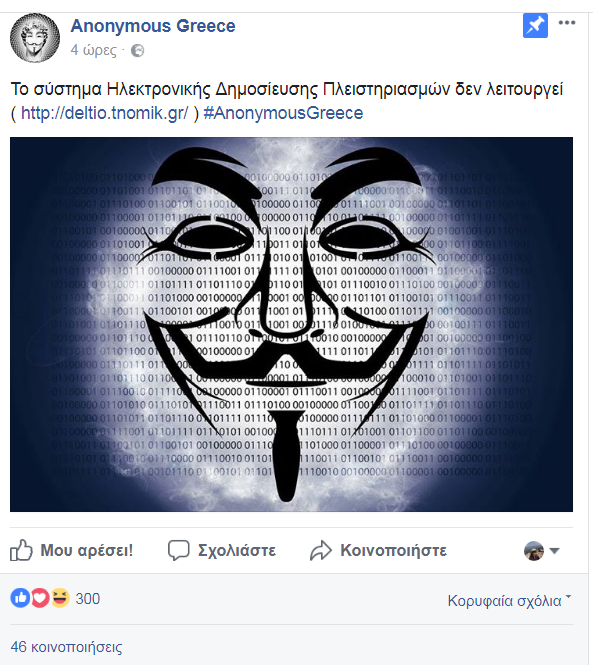
Task: Open the 300 reactions count list
Action: point(87,599)
